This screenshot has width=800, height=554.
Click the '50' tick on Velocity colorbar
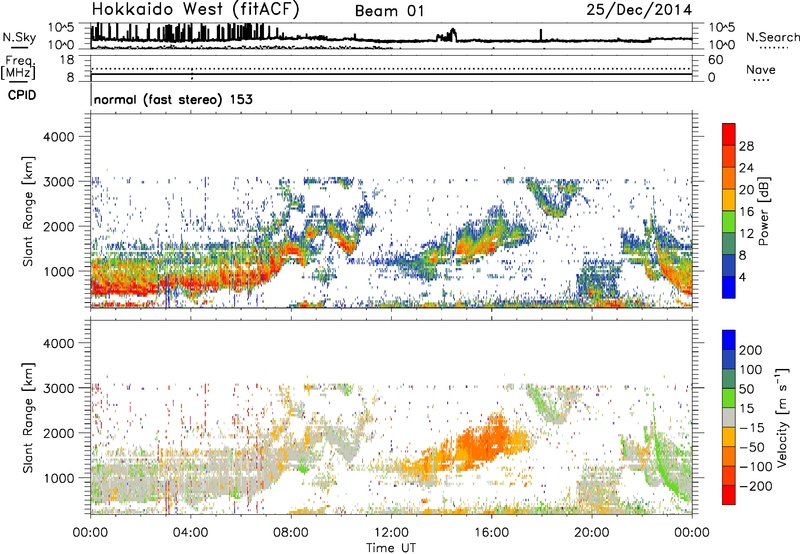tap(746, 389)
